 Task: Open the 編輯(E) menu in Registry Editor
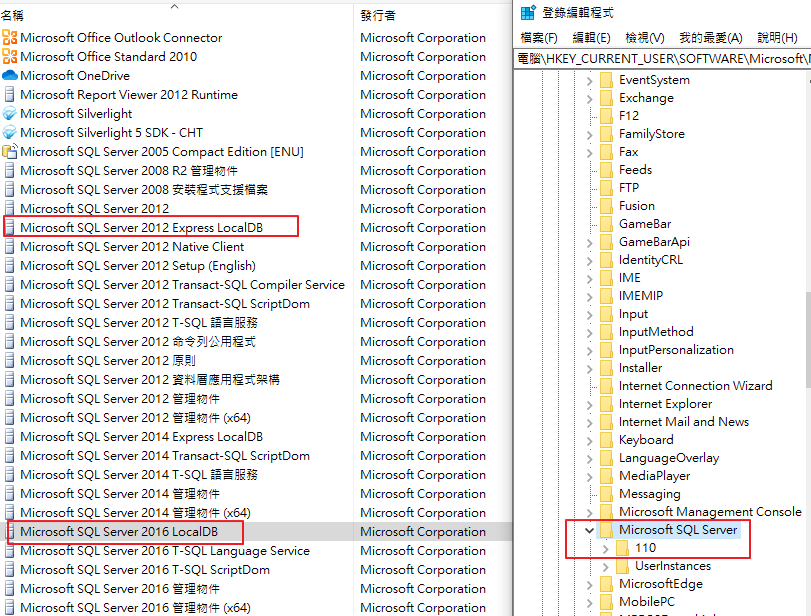point(591,37)
